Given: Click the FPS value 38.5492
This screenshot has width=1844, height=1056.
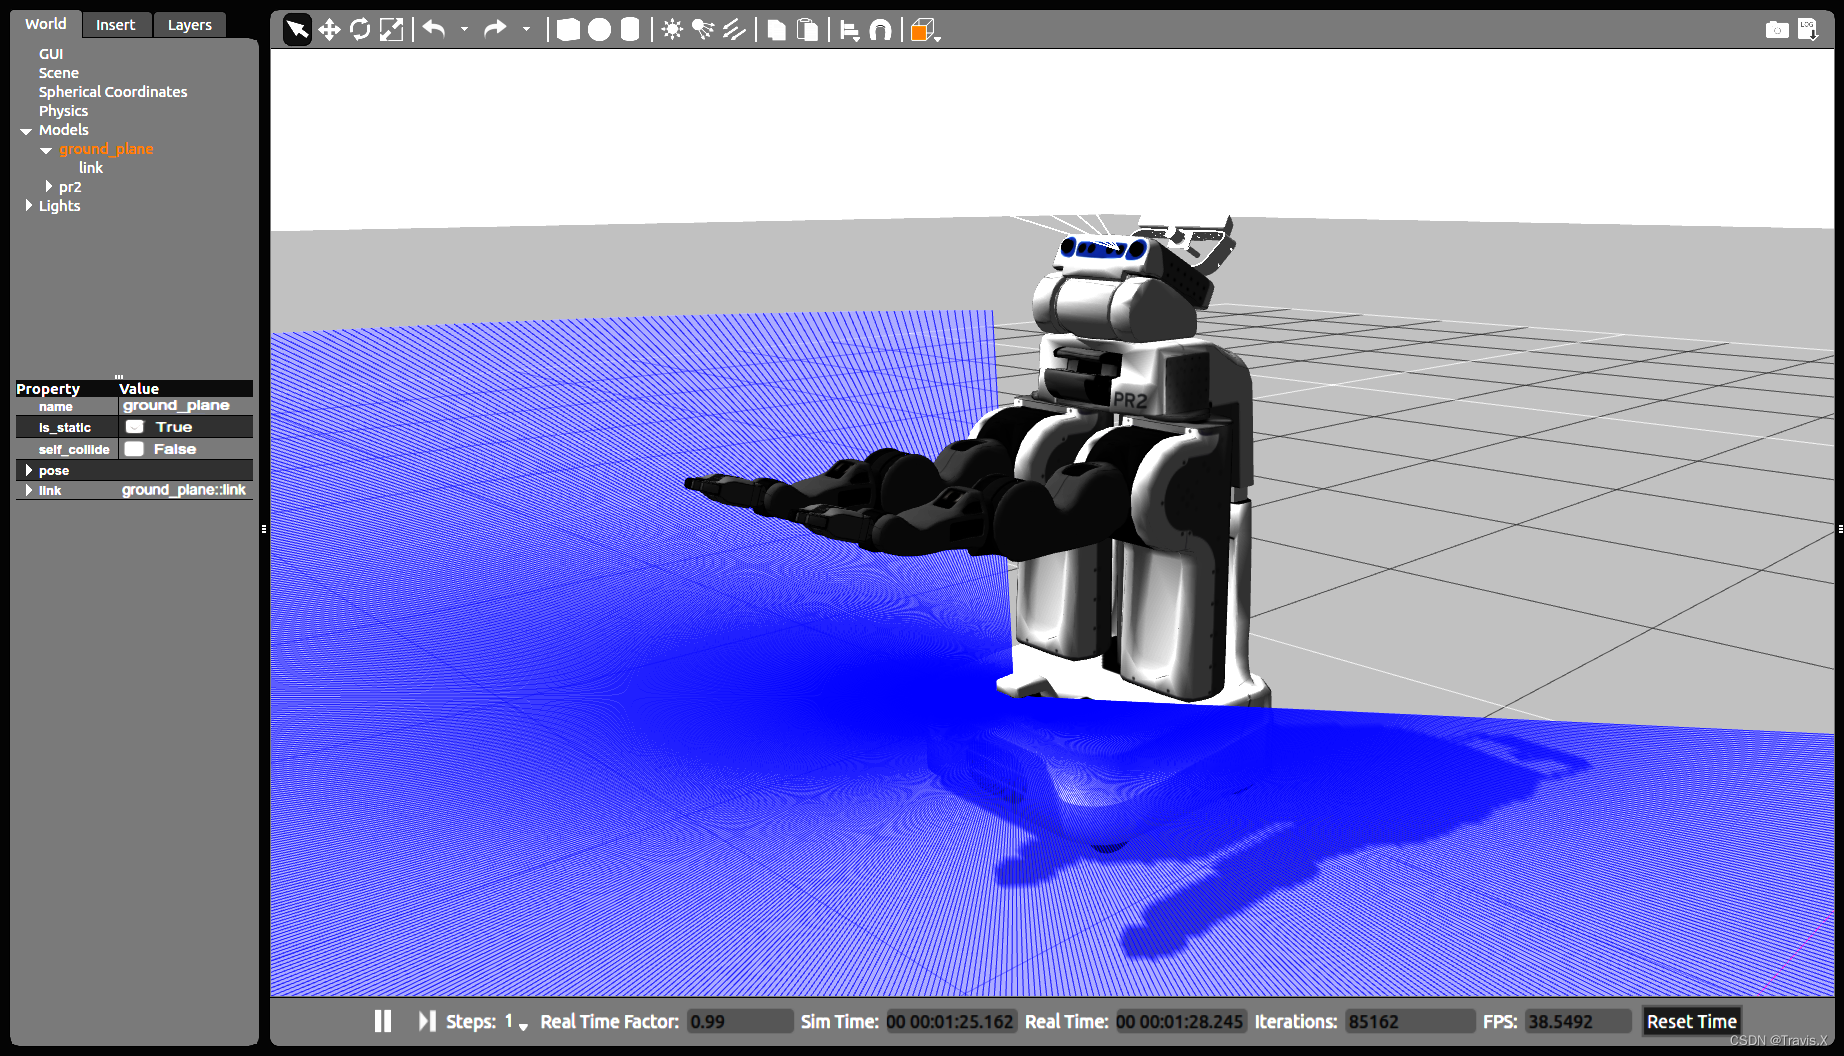Looking at the screenshot, I should pyautogui.click(x=1578, y=1021).
